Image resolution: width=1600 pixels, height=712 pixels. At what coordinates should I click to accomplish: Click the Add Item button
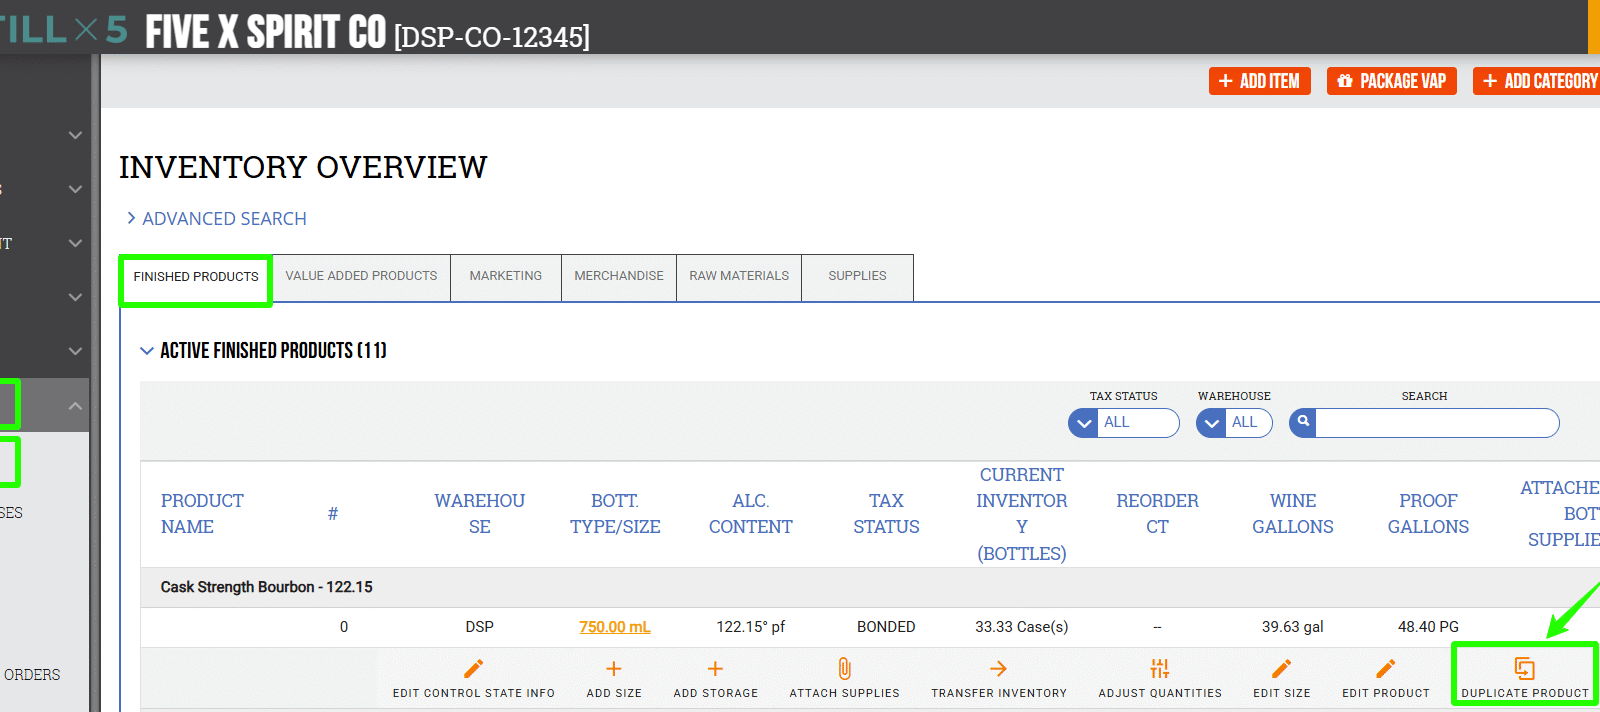pos(1259,81)
